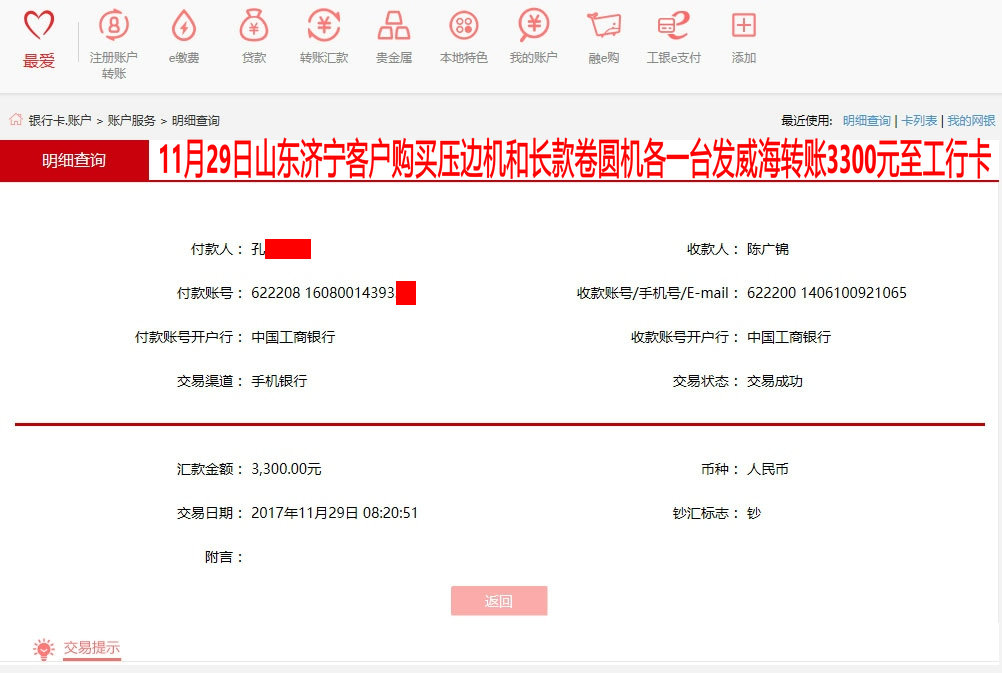Expand the 交易提示 section
Screen dimensions: 1002x673
[x=93, y=648]
